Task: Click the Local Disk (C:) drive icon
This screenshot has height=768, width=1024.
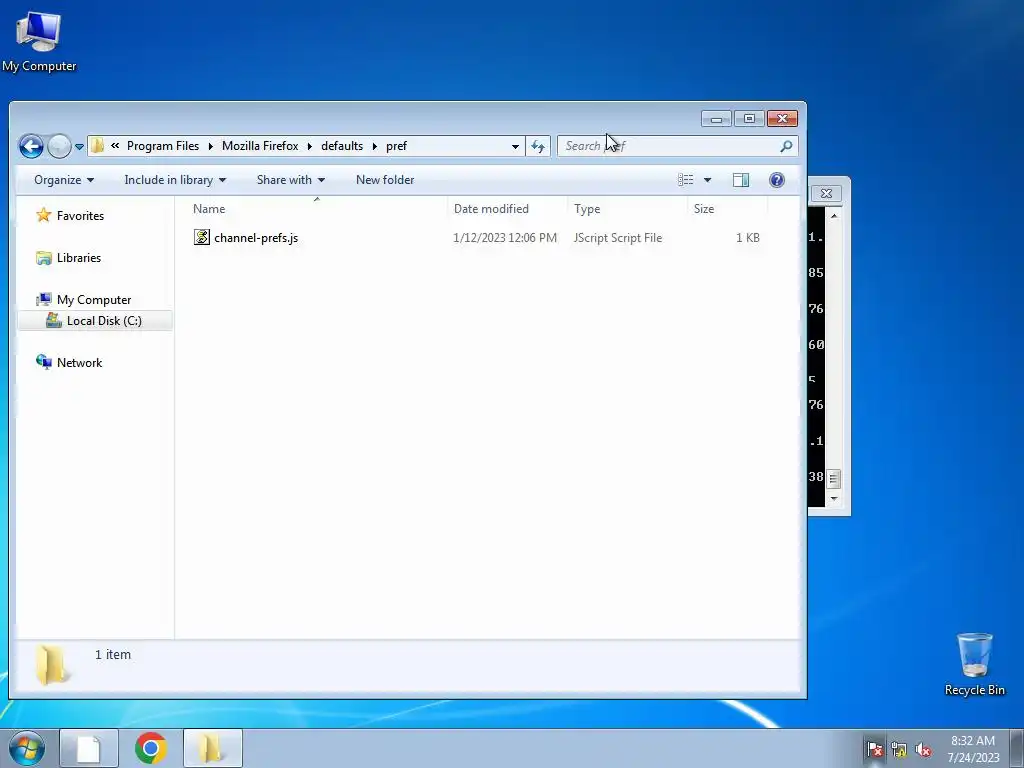Action: 54,320
